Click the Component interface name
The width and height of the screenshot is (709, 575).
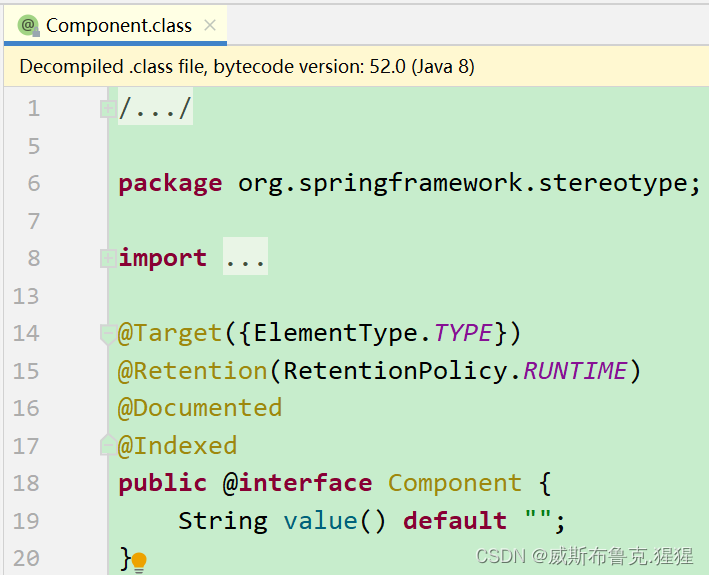(455, 483)
